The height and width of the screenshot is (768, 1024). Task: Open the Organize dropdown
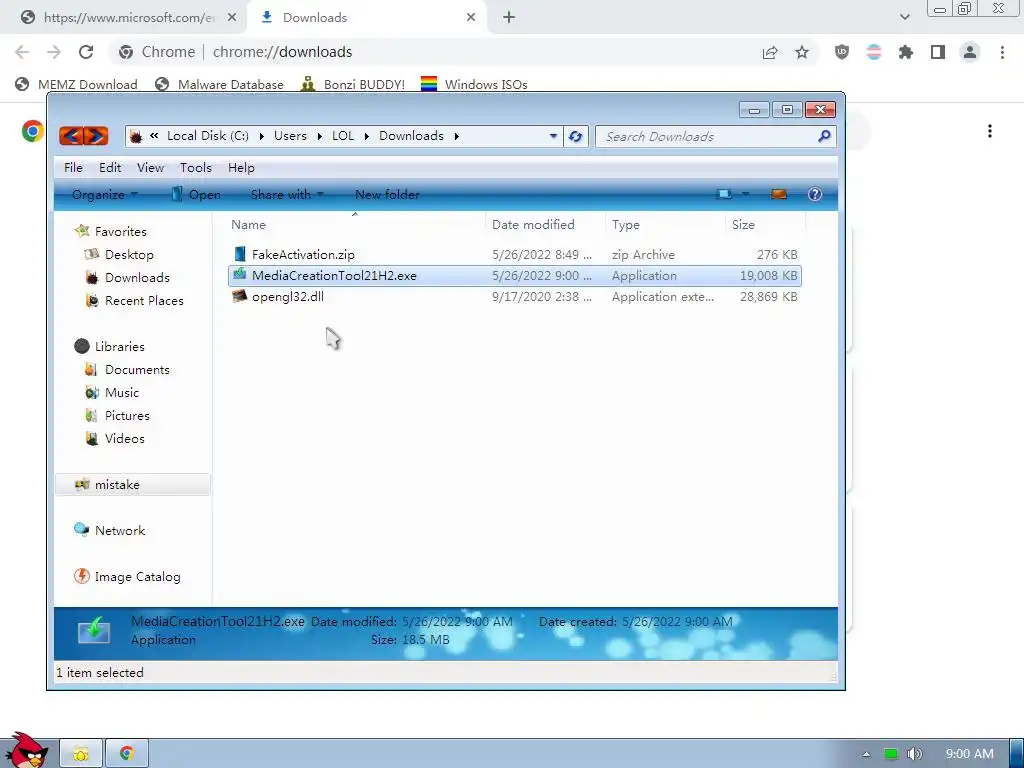point(104,194)
